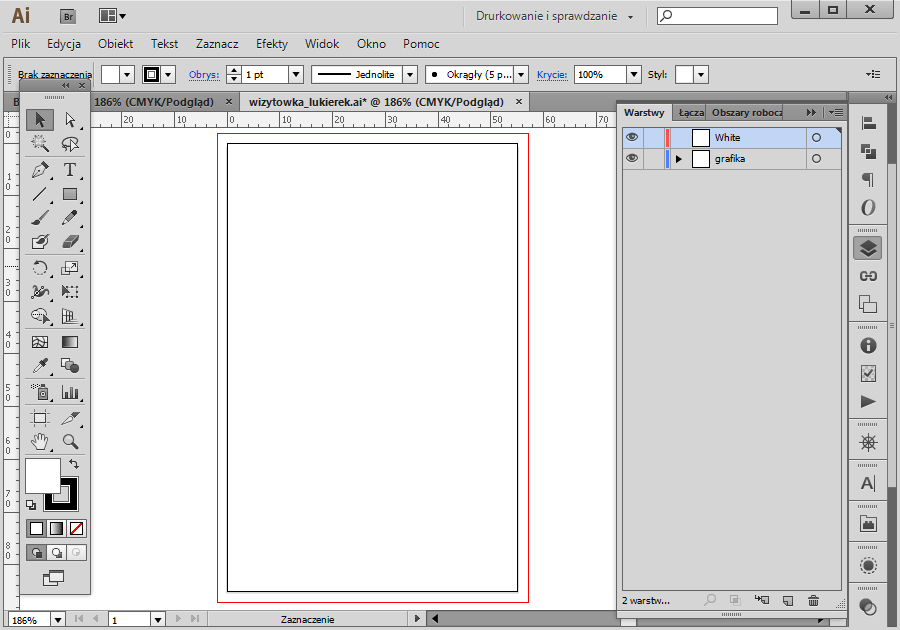900x630 pixels.
Task: Select the Pen tool
Action: (x=40, y=170)
